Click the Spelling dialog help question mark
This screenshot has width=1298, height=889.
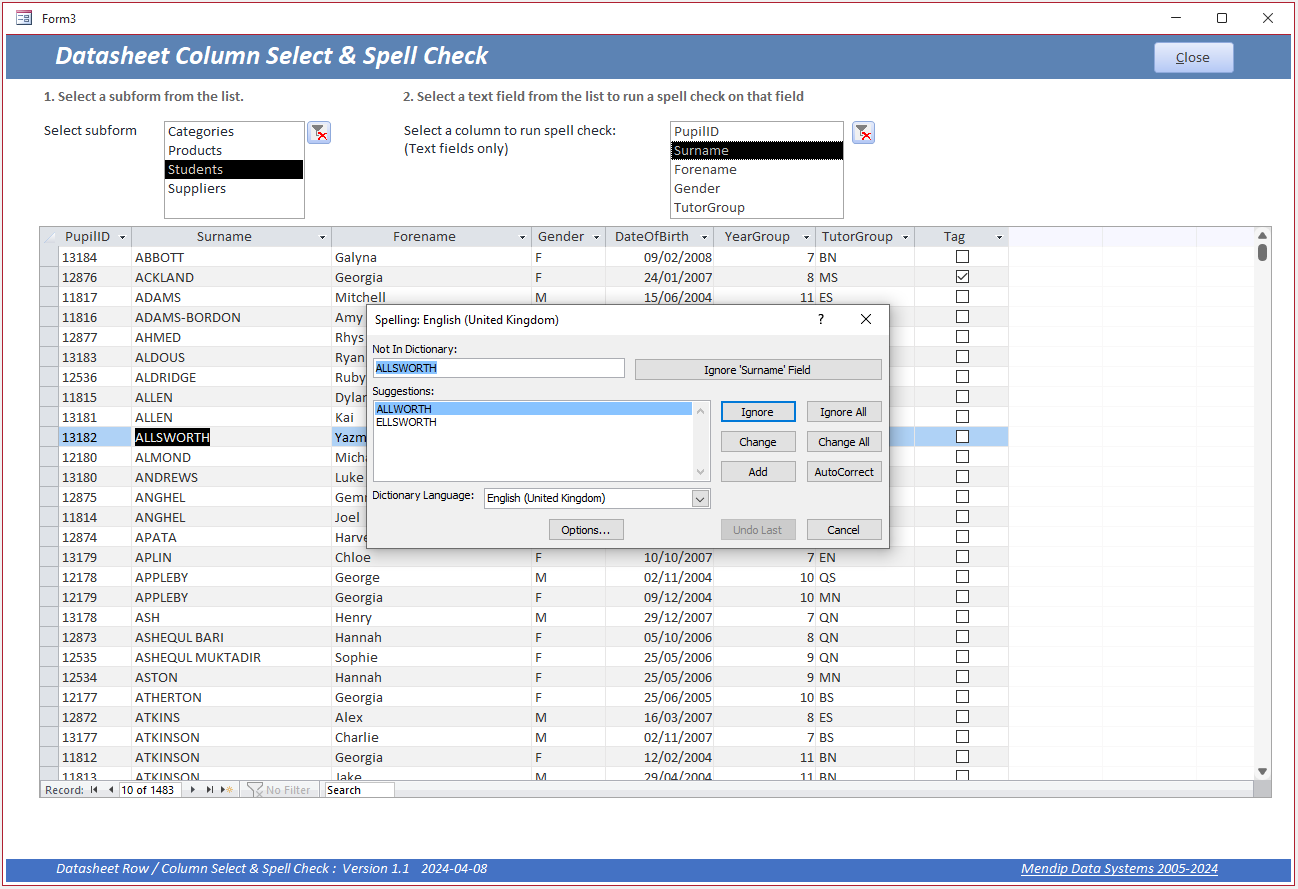coord(821,319)
